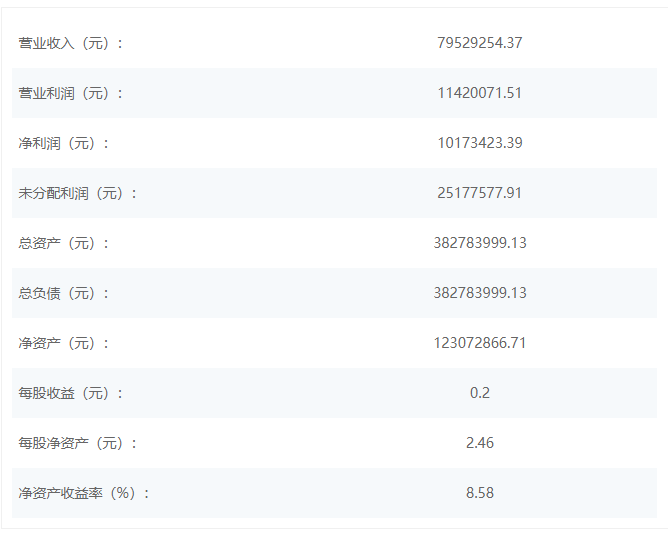Image resolution: width=668 pixels, height=540 pixels.
Task: Select the value in the 总资产 row
Action: (x=480, y=243)
